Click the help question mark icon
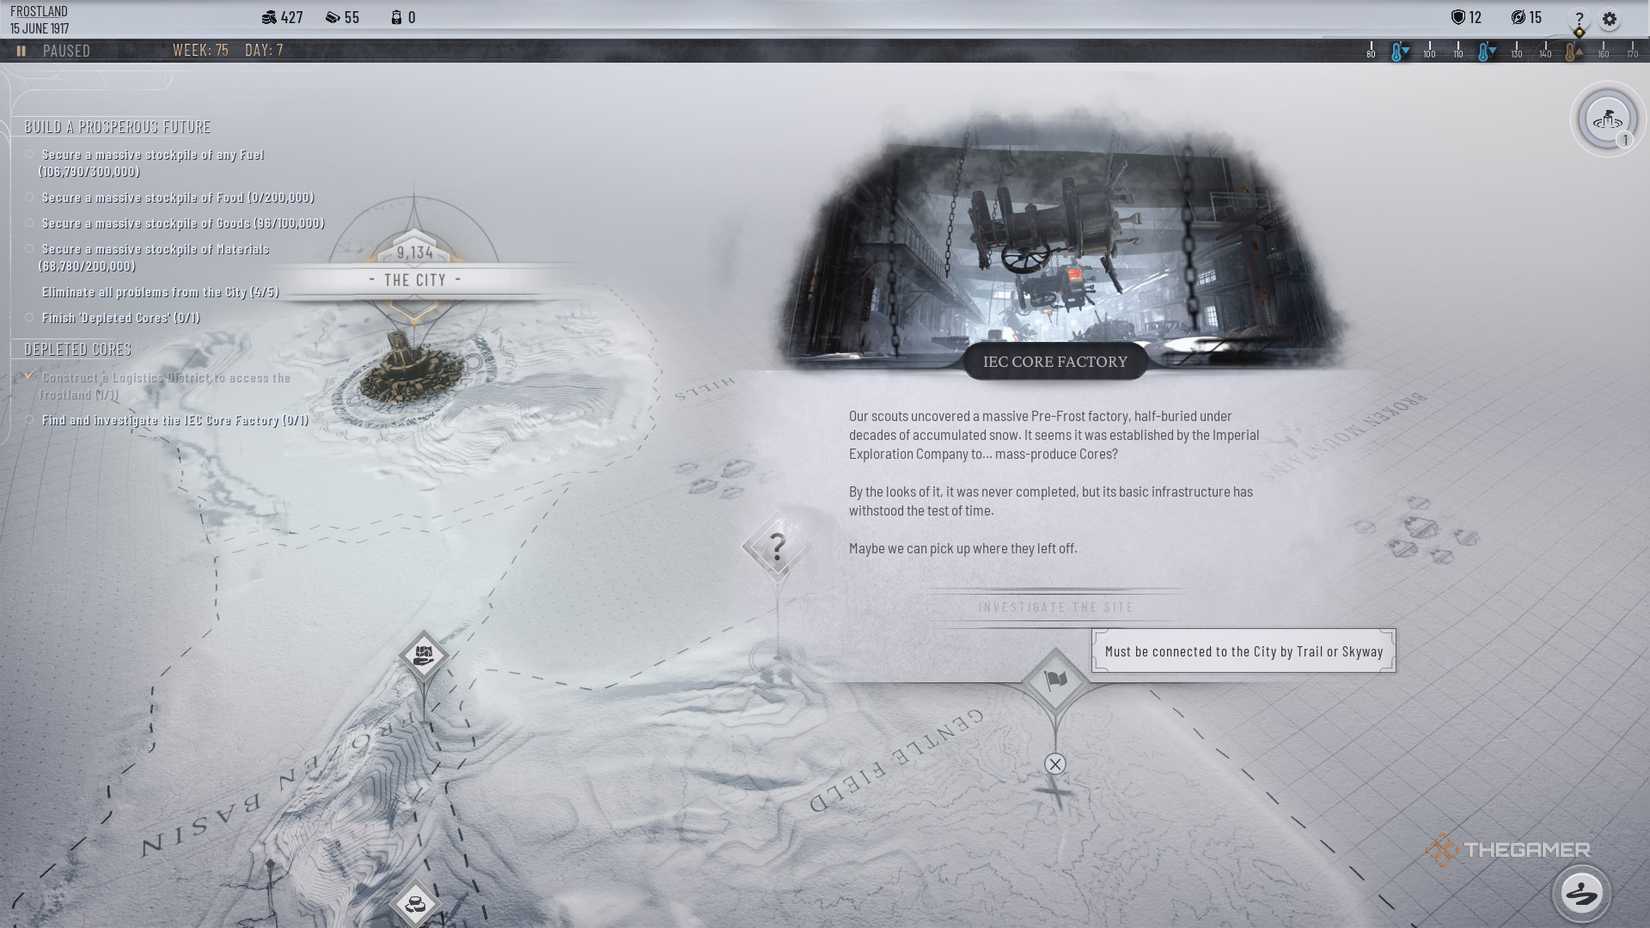 point(1578,19)
